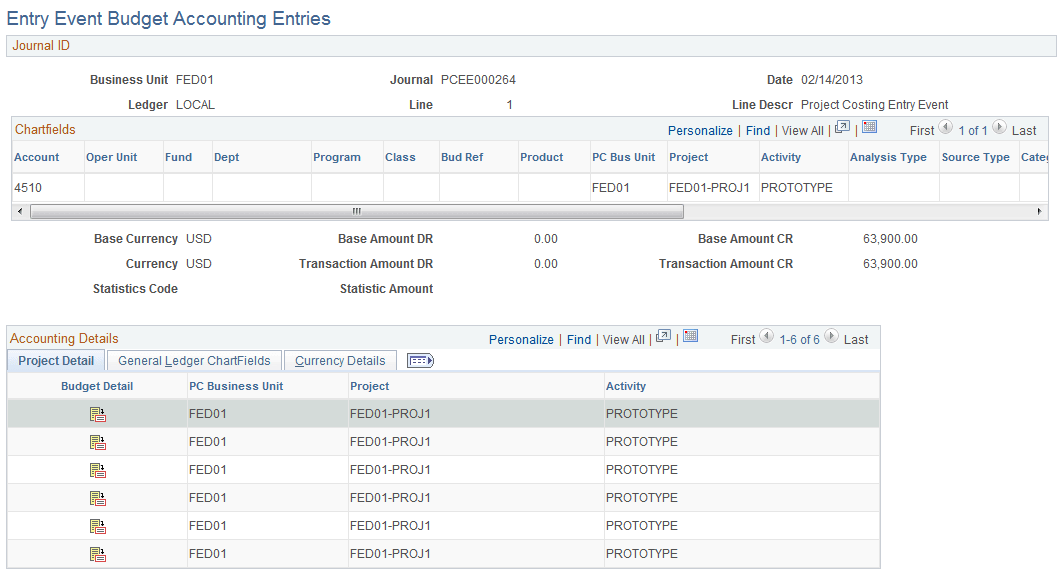Click the Download icon in Accounting Details header
Viewport: 1062px width, 581px height.
point(690,339)
